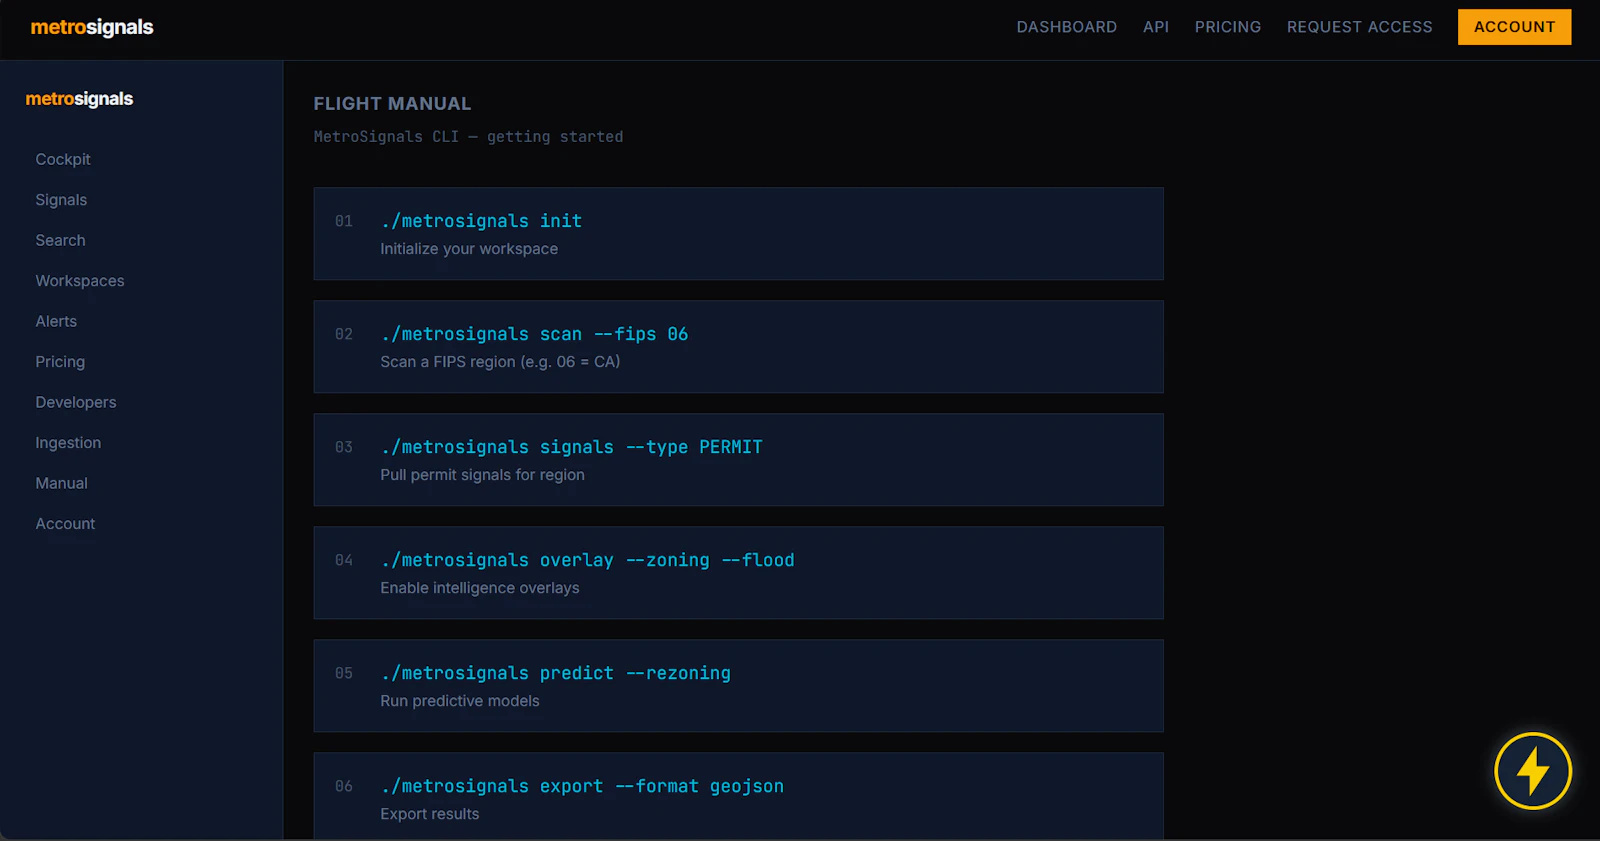Open Alerts in the sidebar
The height and width of the screenshot is (841, 1600).
click(x=56, y=321)
